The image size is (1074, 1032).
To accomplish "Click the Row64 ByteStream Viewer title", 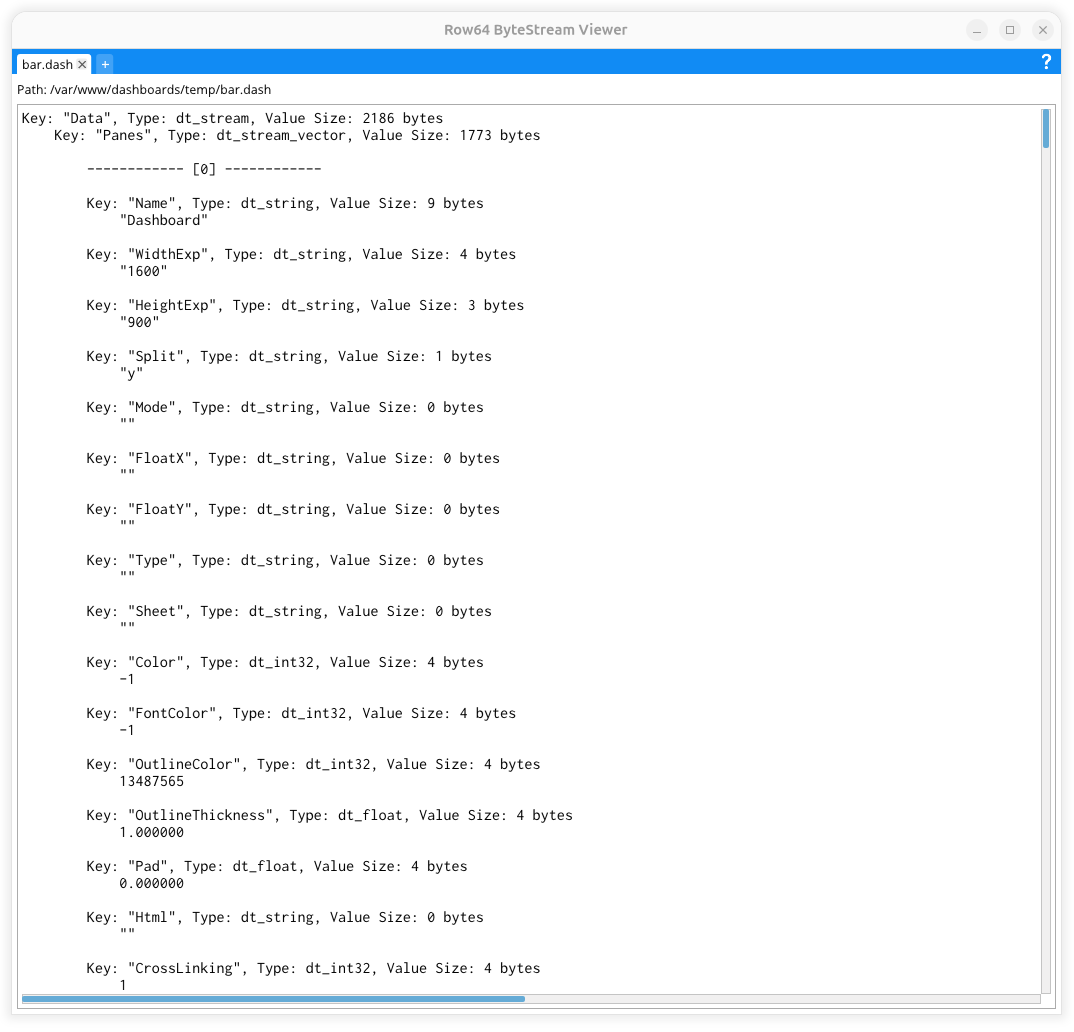I will tap(536, 30).
